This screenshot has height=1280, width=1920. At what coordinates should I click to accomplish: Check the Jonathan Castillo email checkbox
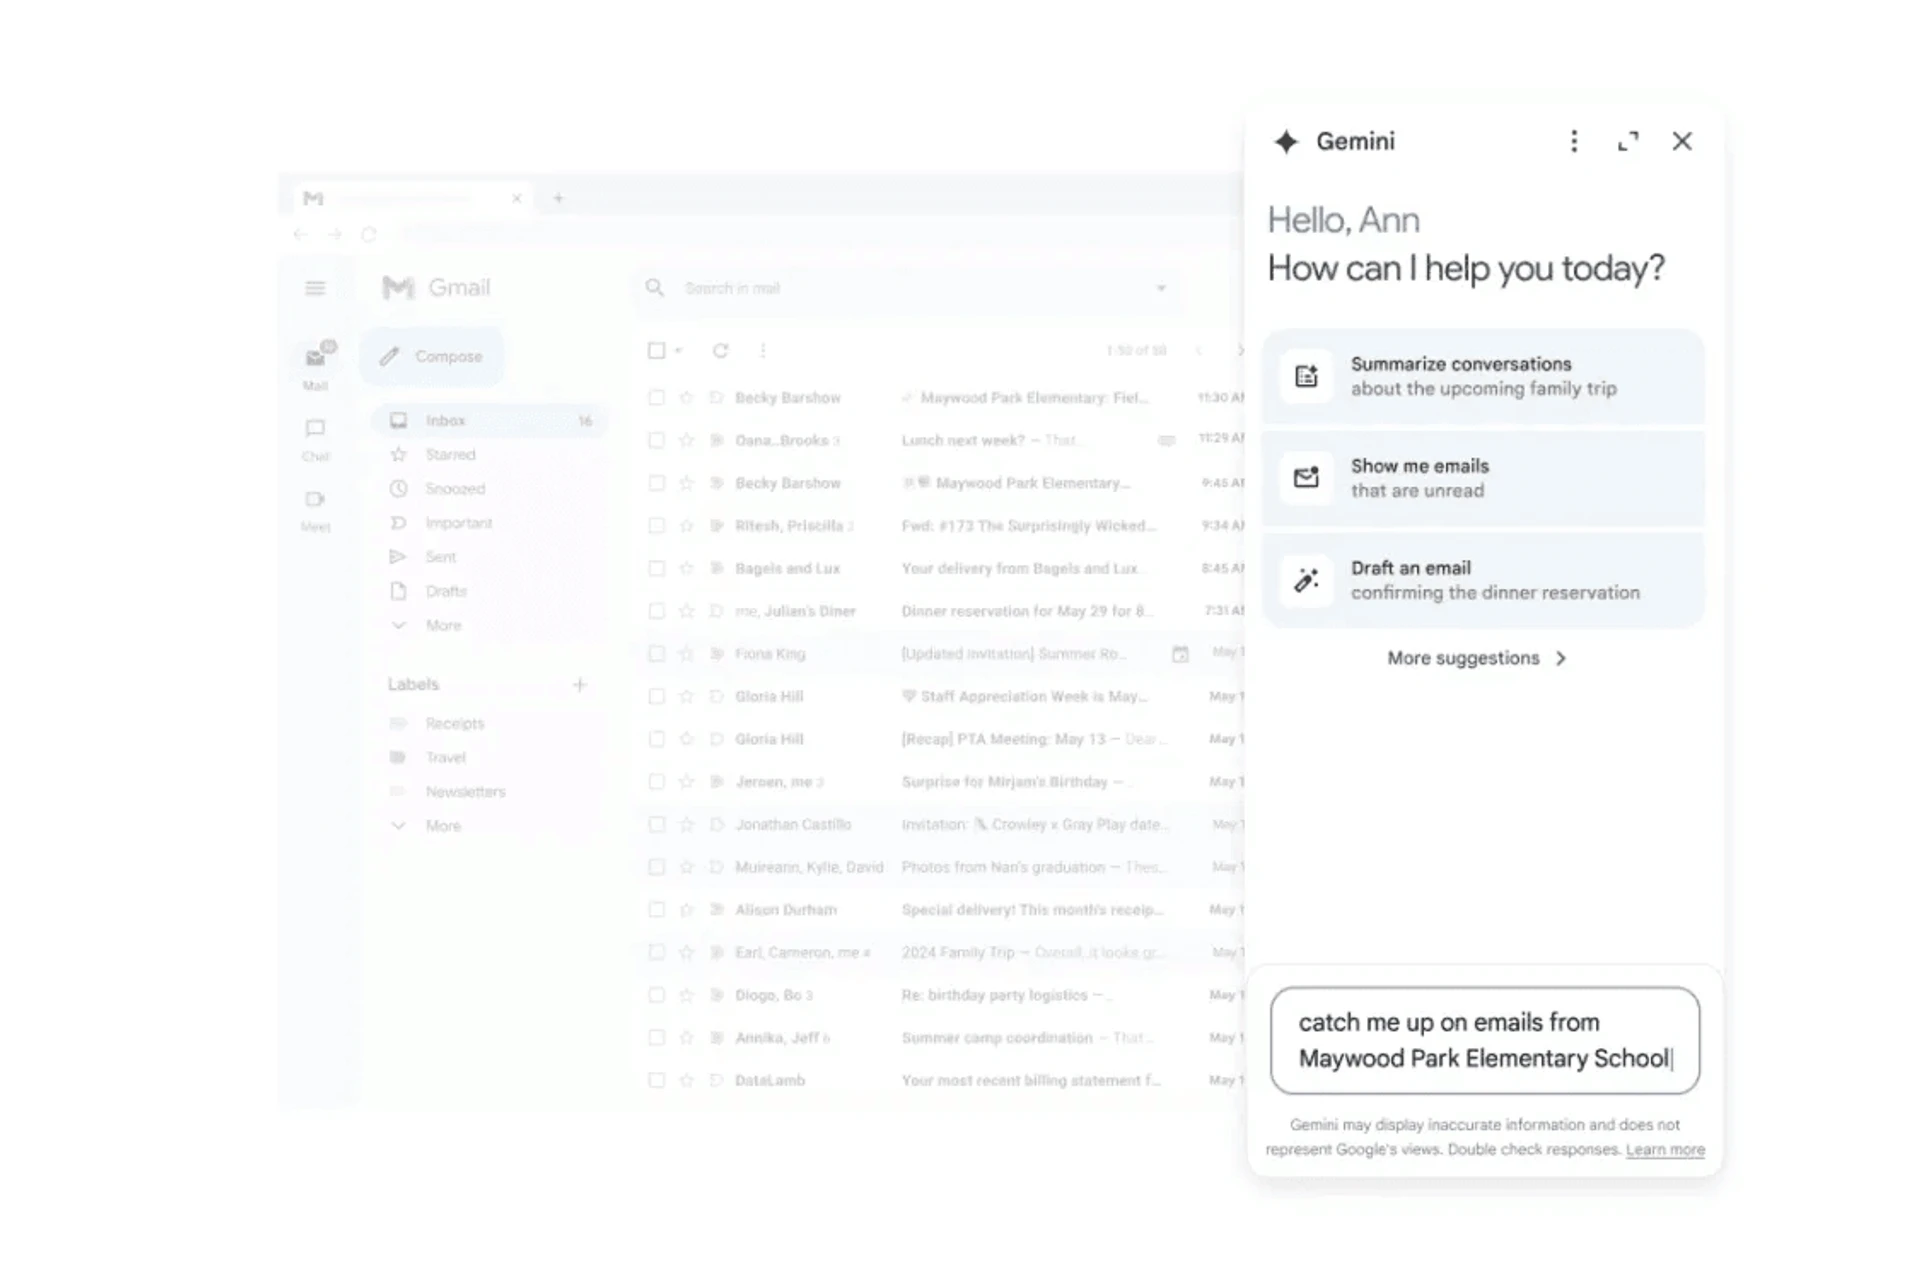(656, 824)
